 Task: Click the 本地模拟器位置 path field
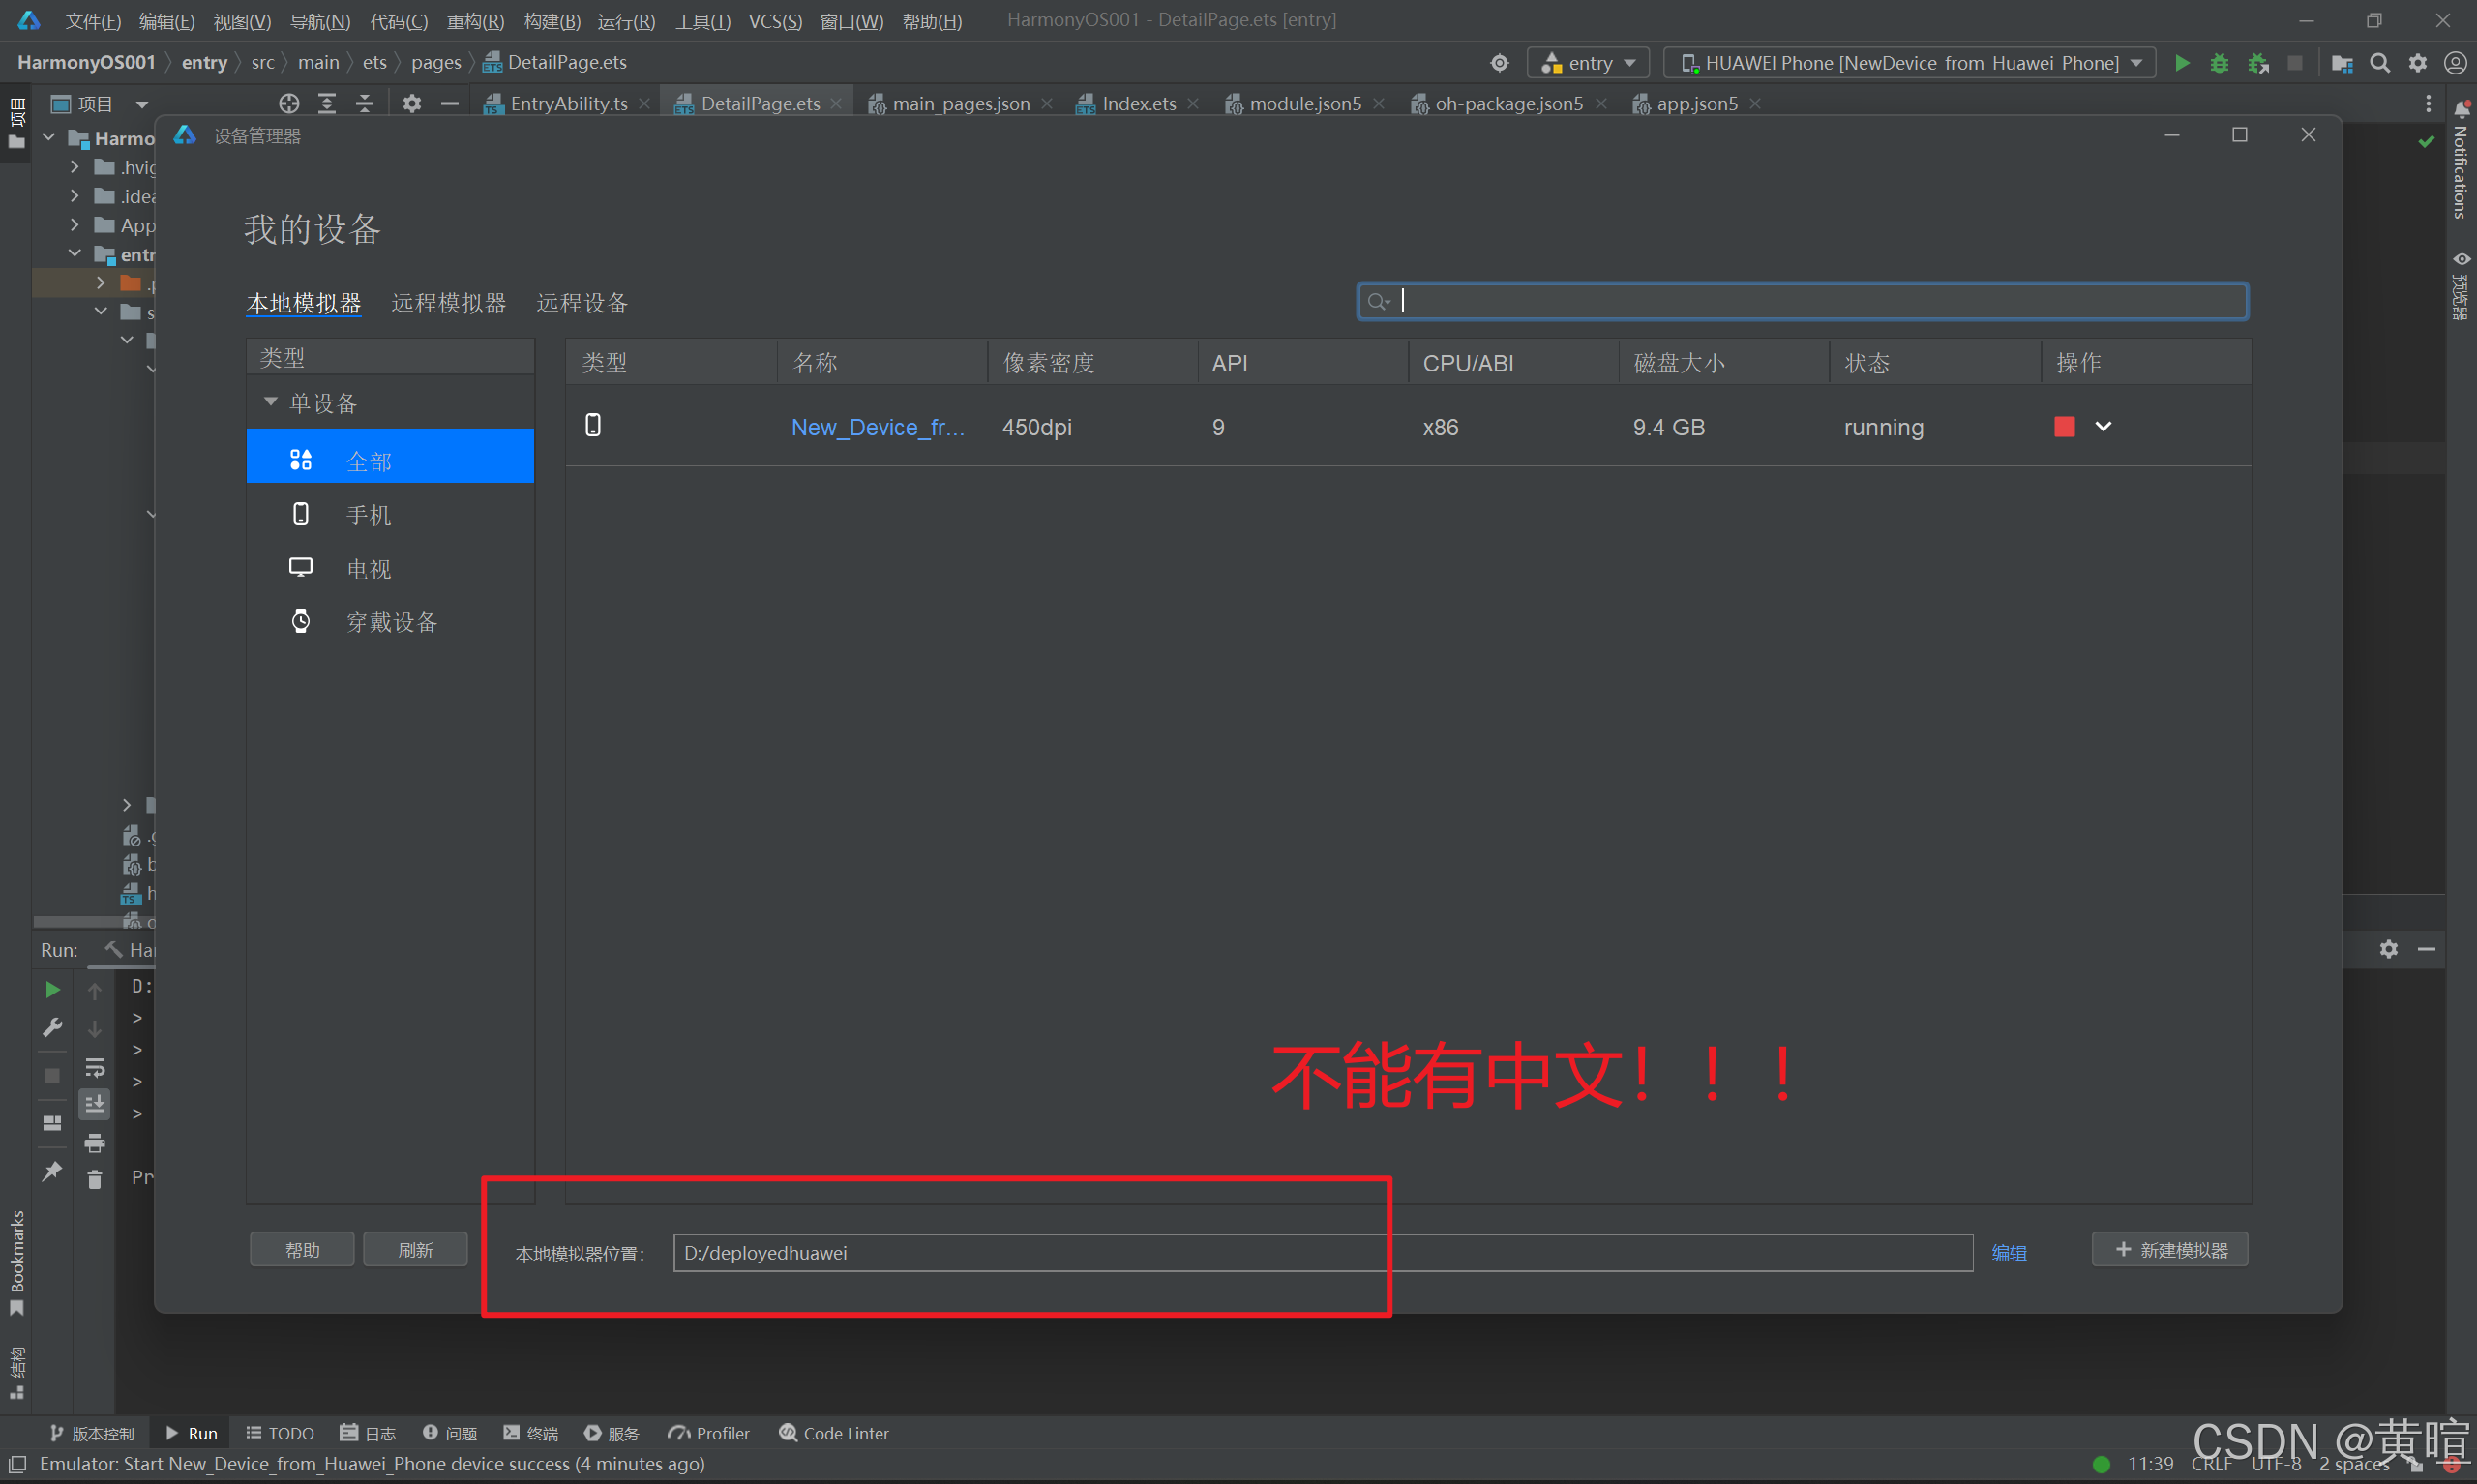click(x=1322, y=1253)
